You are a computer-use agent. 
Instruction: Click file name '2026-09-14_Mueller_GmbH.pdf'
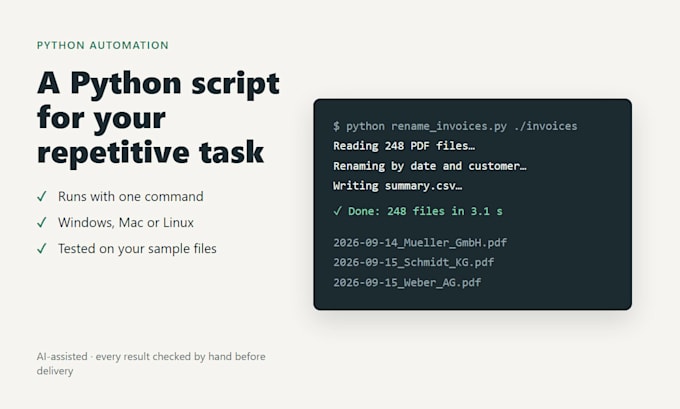point(420,242)
